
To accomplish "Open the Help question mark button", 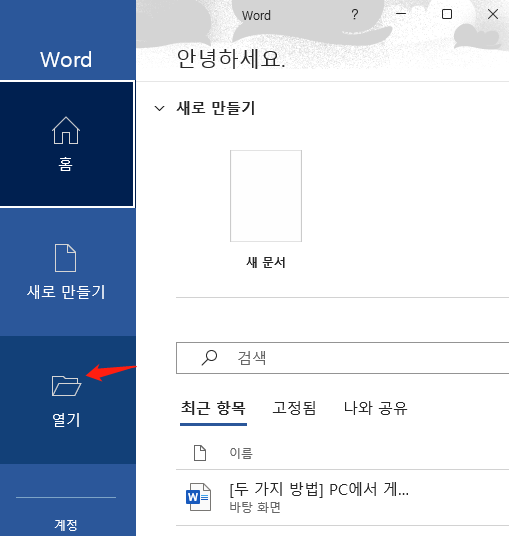I will point(355,14).
